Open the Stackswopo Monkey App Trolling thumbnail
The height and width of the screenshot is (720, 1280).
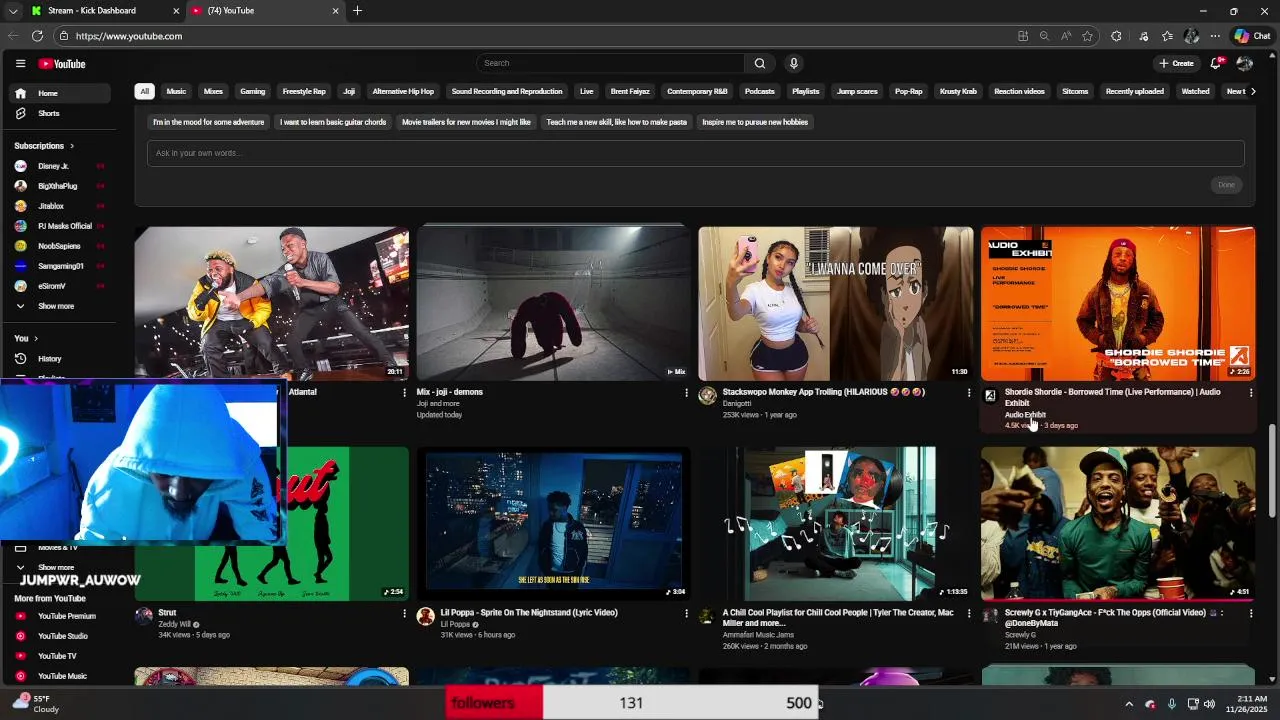click(836, 303)
